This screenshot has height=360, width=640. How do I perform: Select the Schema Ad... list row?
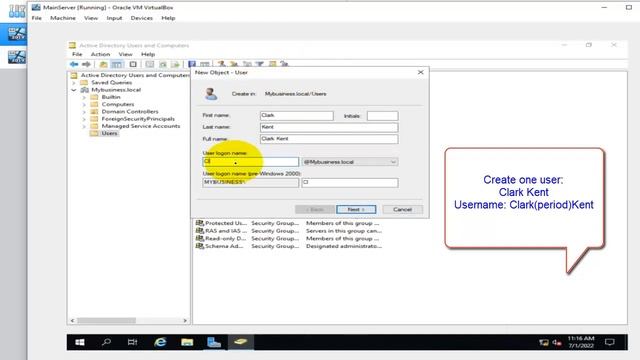click(x=289, y=246)
